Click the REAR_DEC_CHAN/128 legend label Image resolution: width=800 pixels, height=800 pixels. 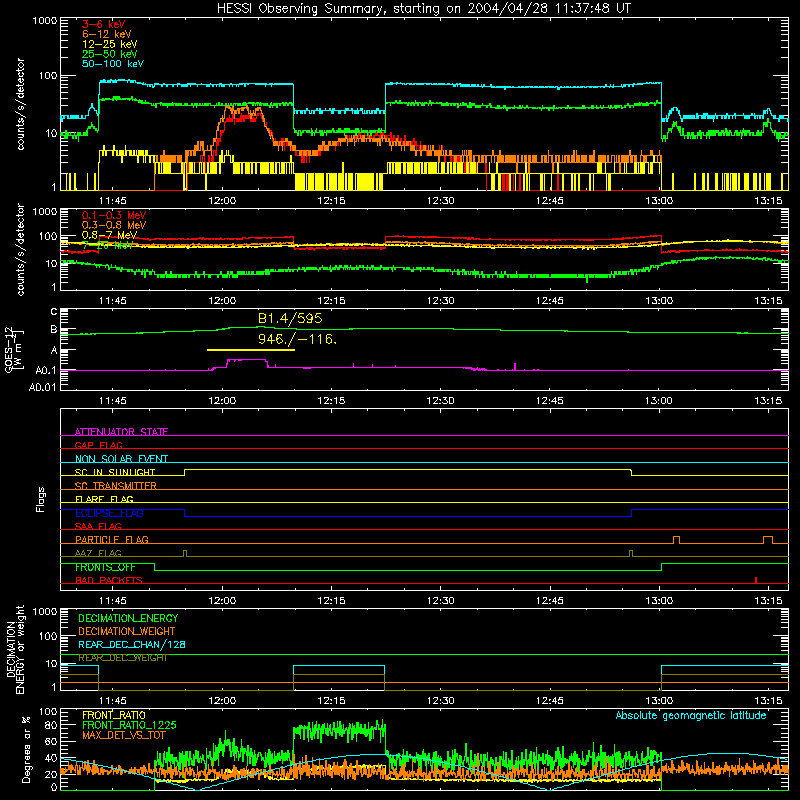(x=132, y=644)
